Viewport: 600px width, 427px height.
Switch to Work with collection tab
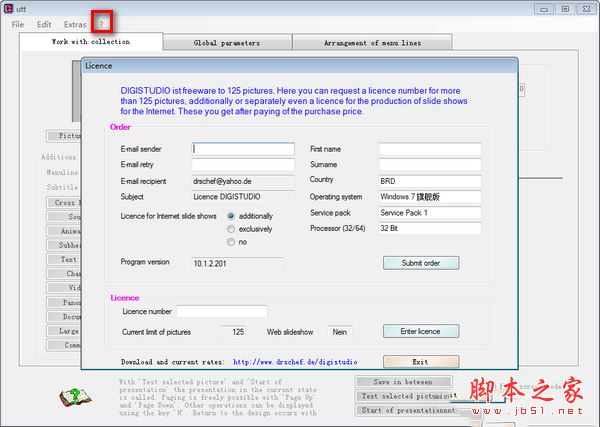[91, 42]
